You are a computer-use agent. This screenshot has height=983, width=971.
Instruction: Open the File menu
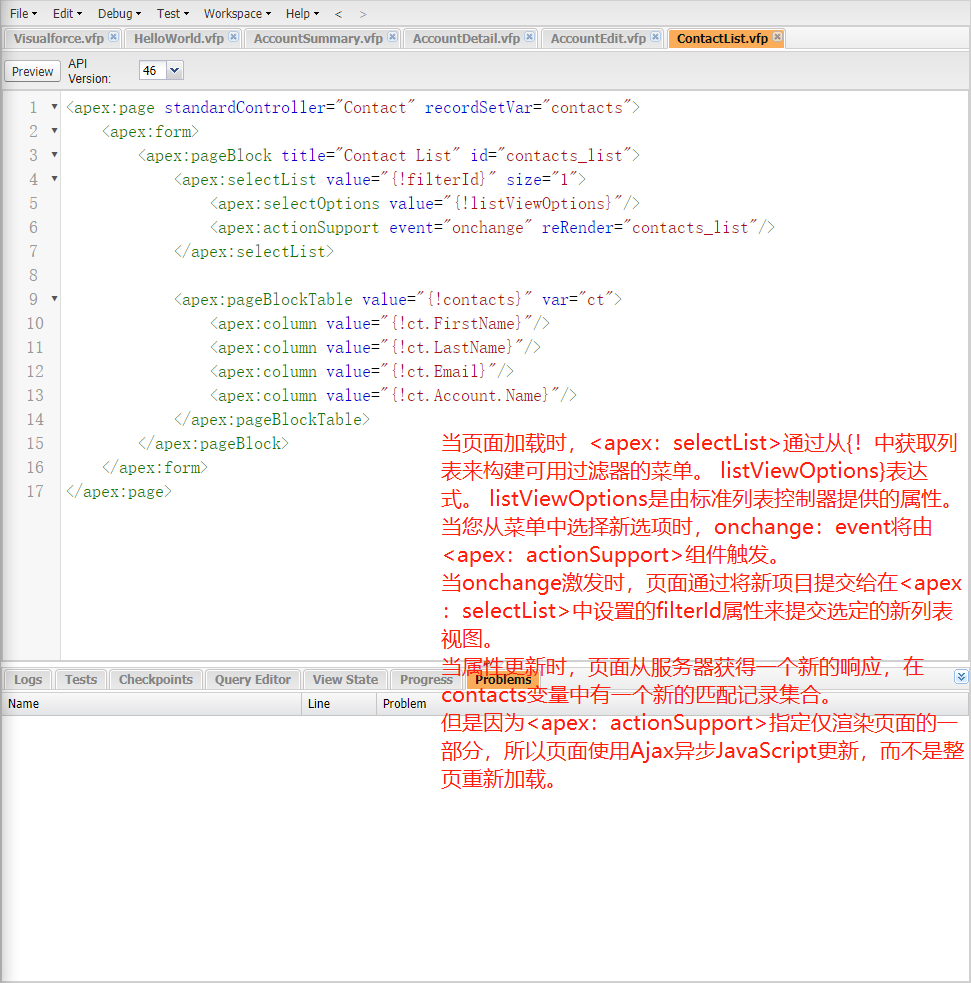[23, 13]
